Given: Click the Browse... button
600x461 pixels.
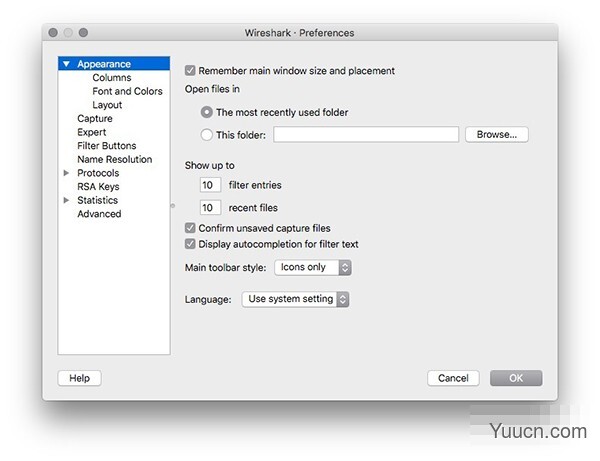Looking at the screenshot, I should click(x=497, y=135).
